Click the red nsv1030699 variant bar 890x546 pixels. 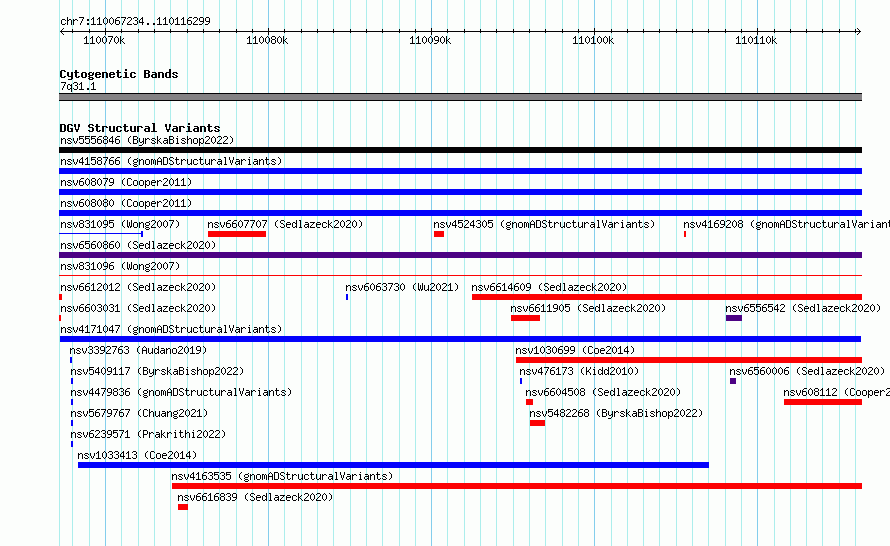(x=689, y=360)
